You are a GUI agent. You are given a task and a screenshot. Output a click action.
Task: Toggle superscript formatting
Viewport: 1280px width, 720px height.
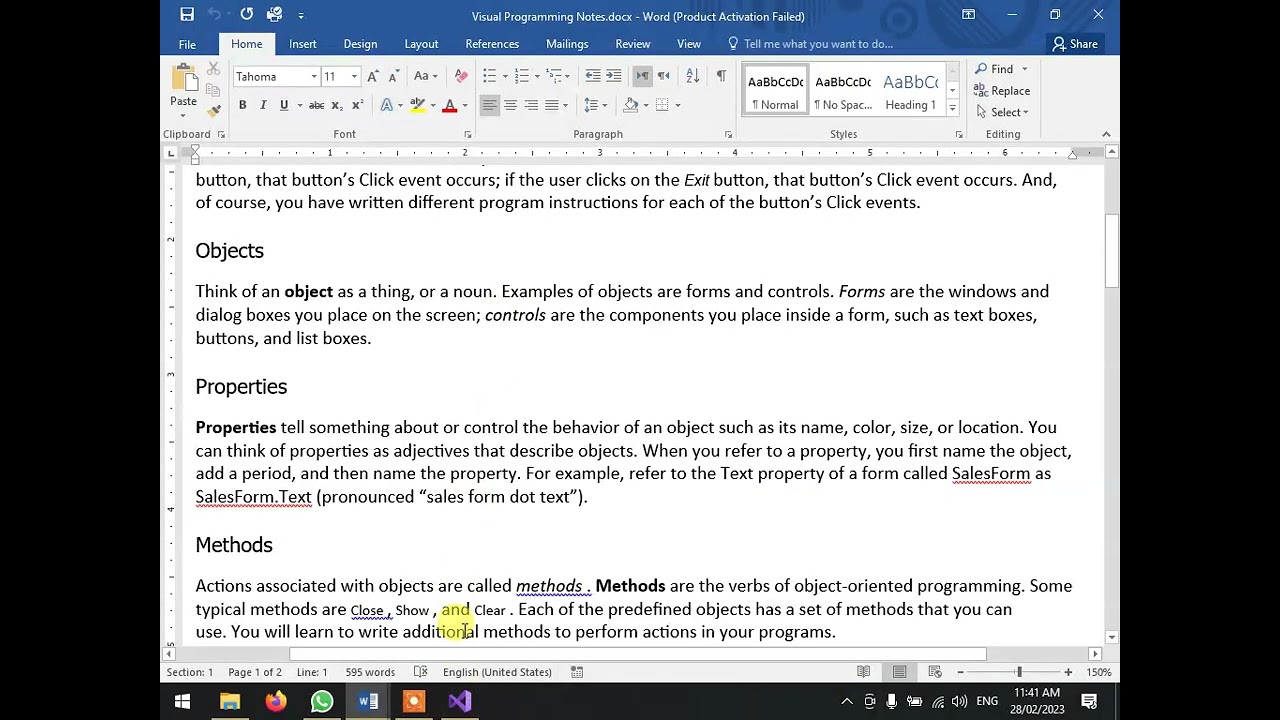pos(357,105)
